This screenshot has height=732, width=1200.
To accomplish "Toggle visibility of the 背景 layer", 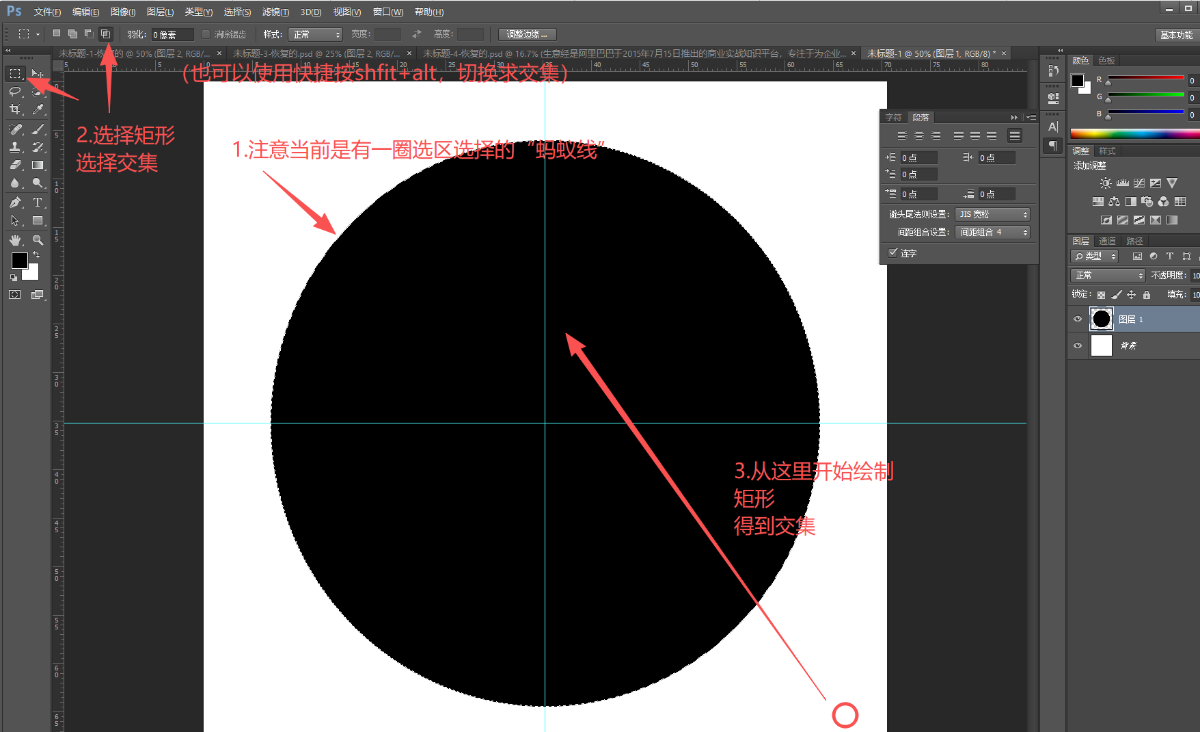I will click(x=1078, y=346).
